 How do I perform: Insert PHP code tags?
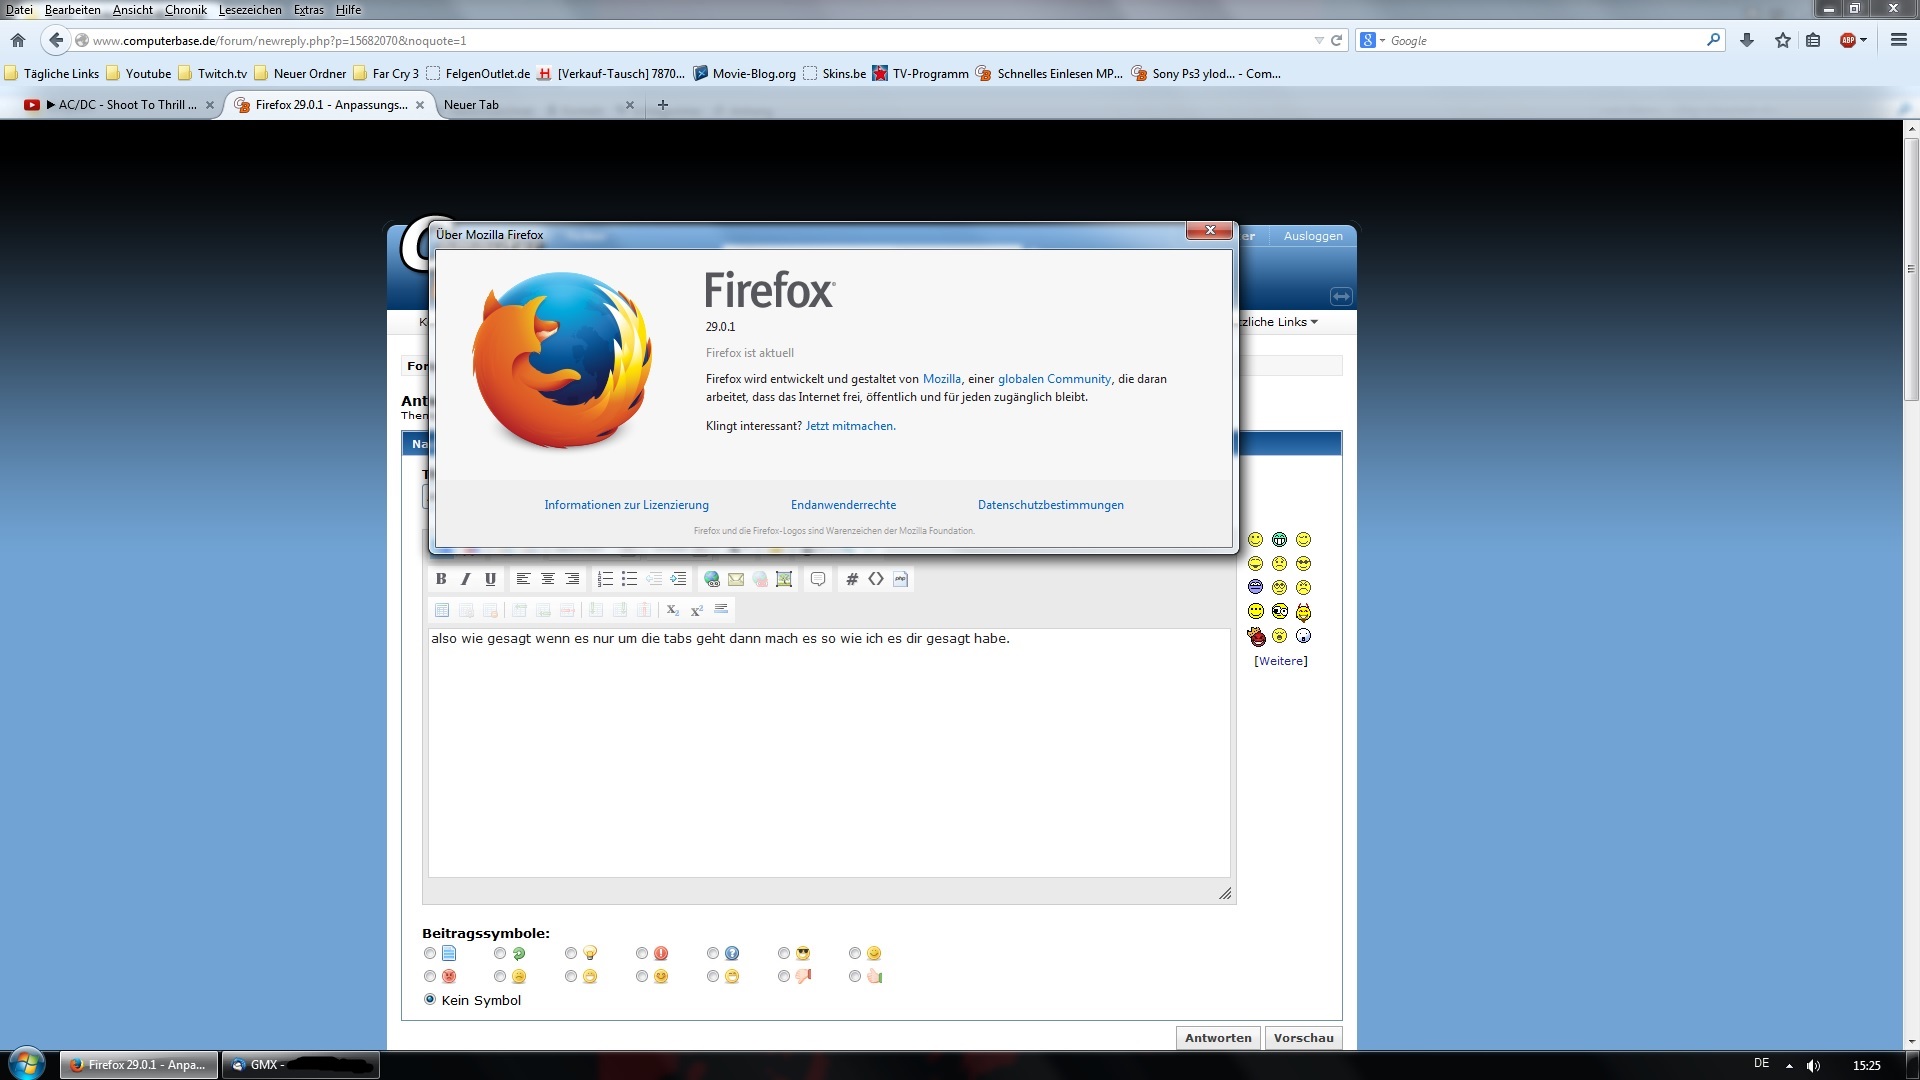point(900,579)
